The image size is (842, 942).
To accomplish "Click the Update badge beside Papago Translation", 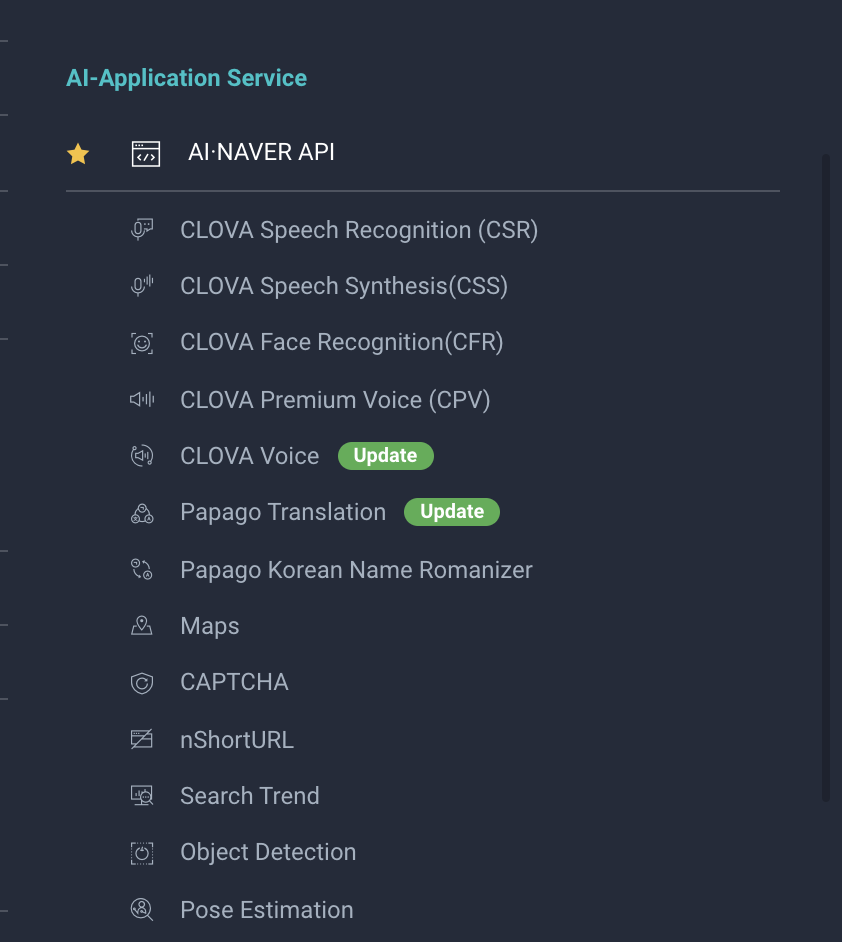I will (x=452, y=512).
